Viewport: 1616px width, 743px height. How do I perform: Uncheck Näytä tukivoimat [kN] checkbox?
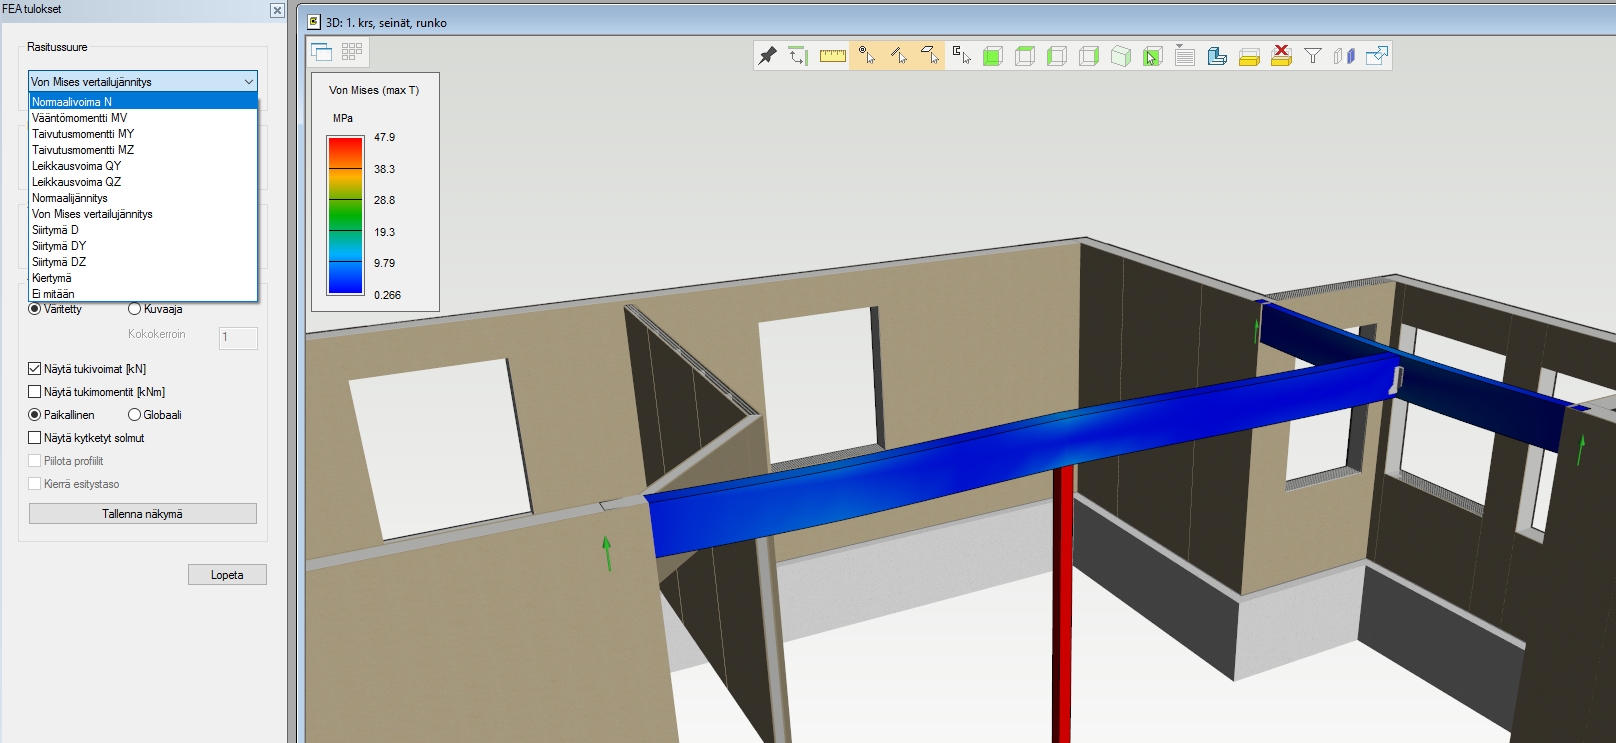(x=35, y=369)
